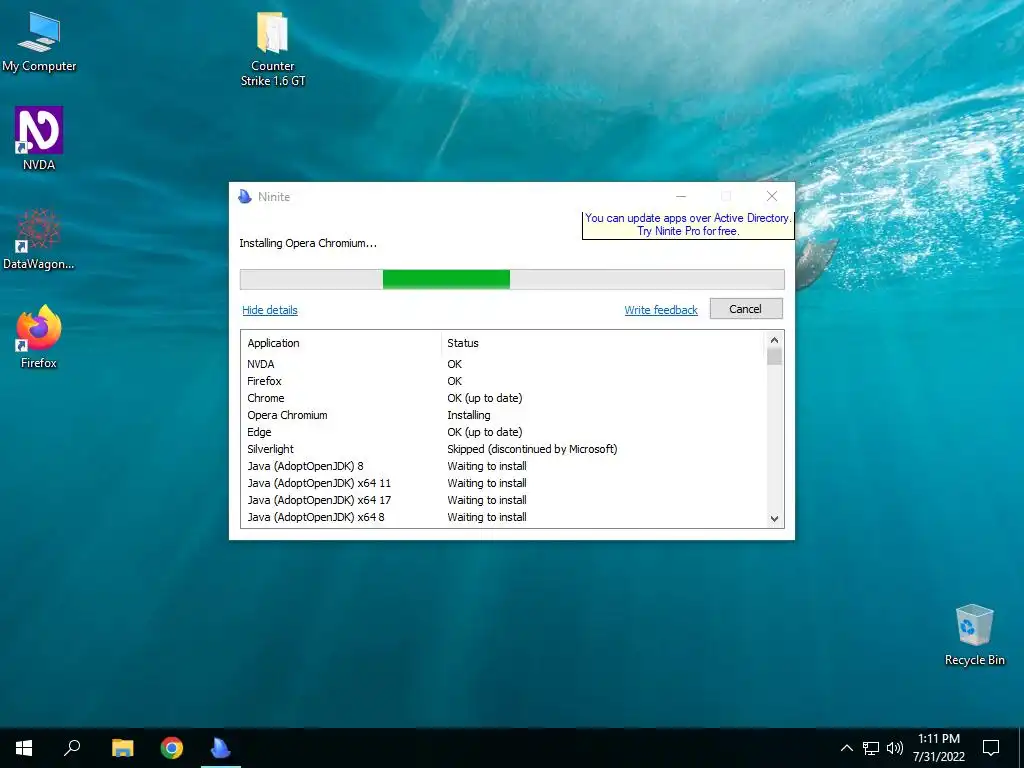
Task: Open the clock showing 1:11 PM
Action: [x=938, y=748]
